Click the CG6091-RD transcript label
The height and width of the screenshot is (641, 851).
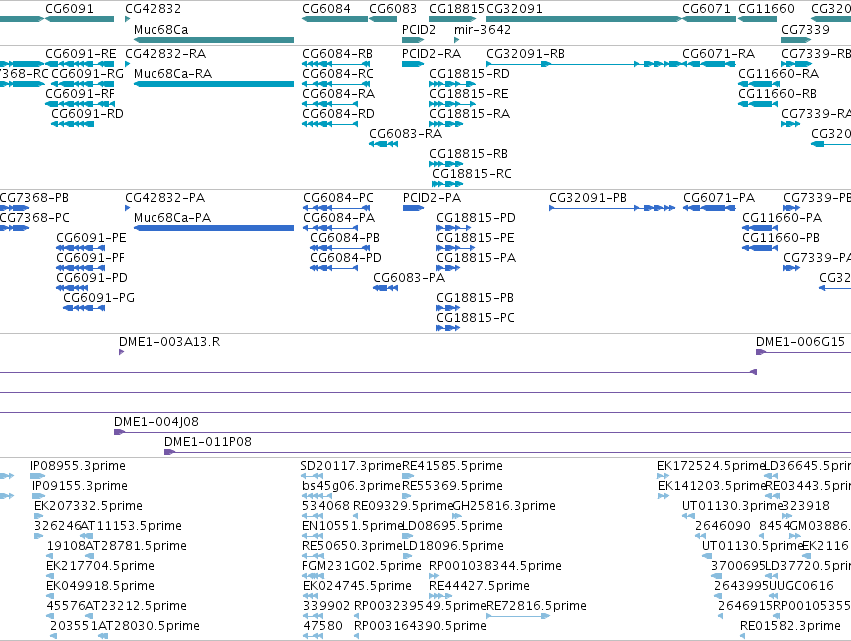click(x=87, y=114)
